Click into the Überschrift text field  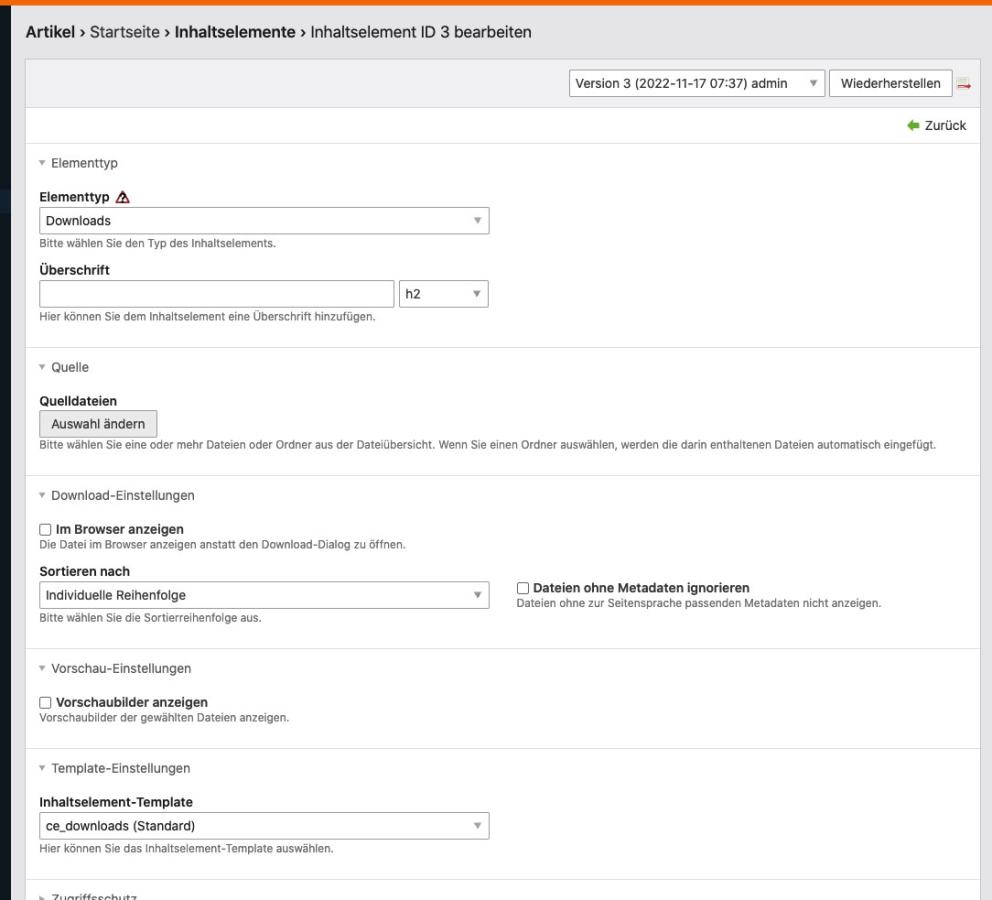217,295
